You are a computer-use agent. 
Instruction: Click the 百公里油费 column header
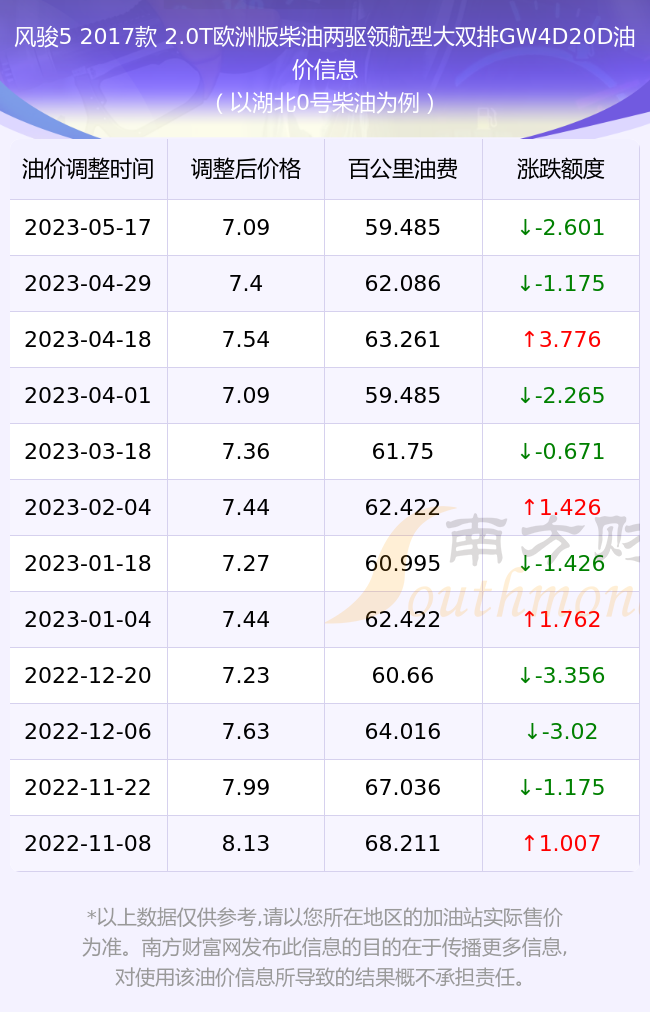coord(403,169)
